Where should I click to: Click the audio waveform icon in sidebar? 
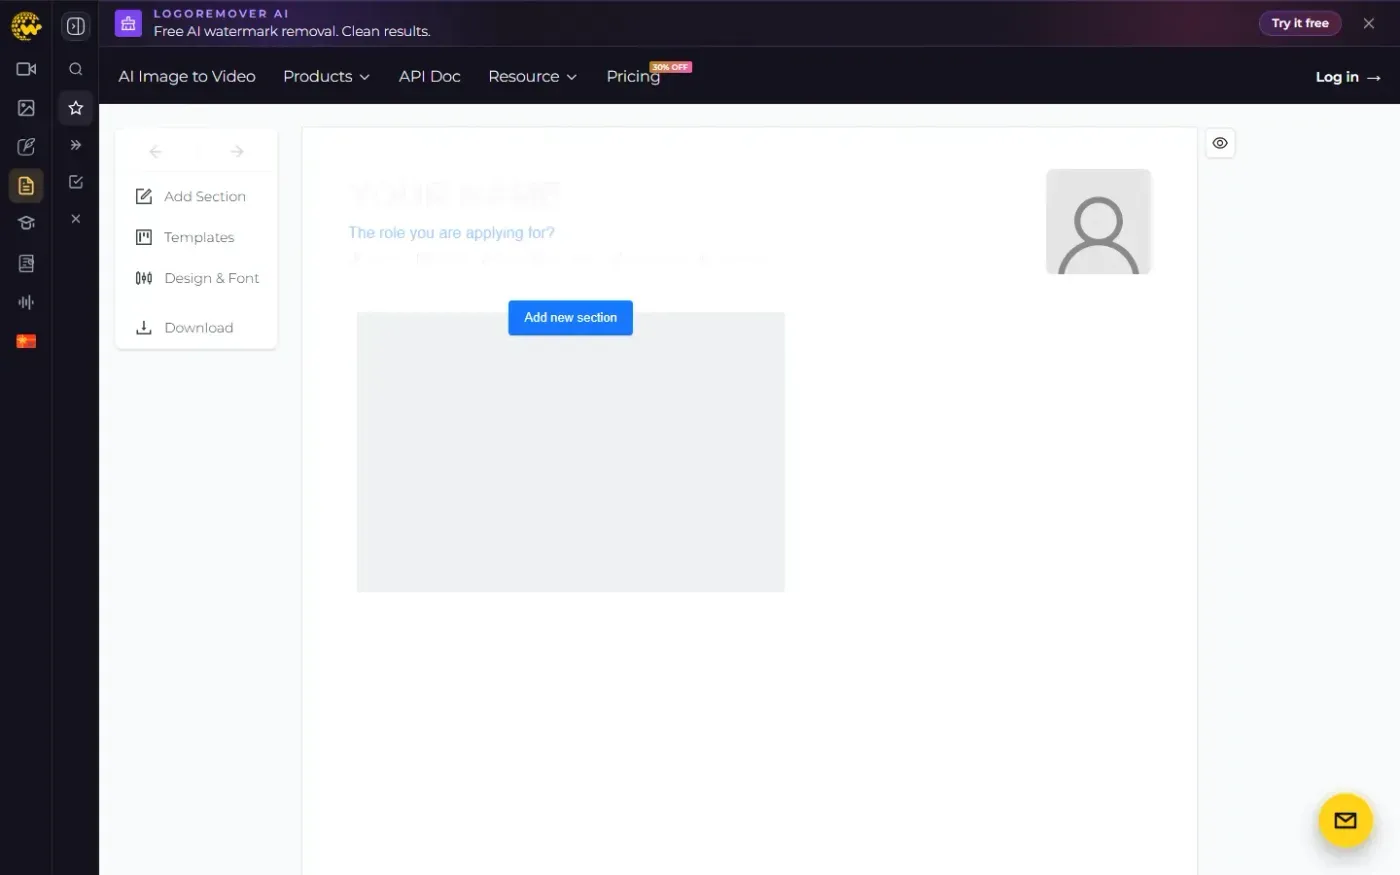click(x=26, y=302)
